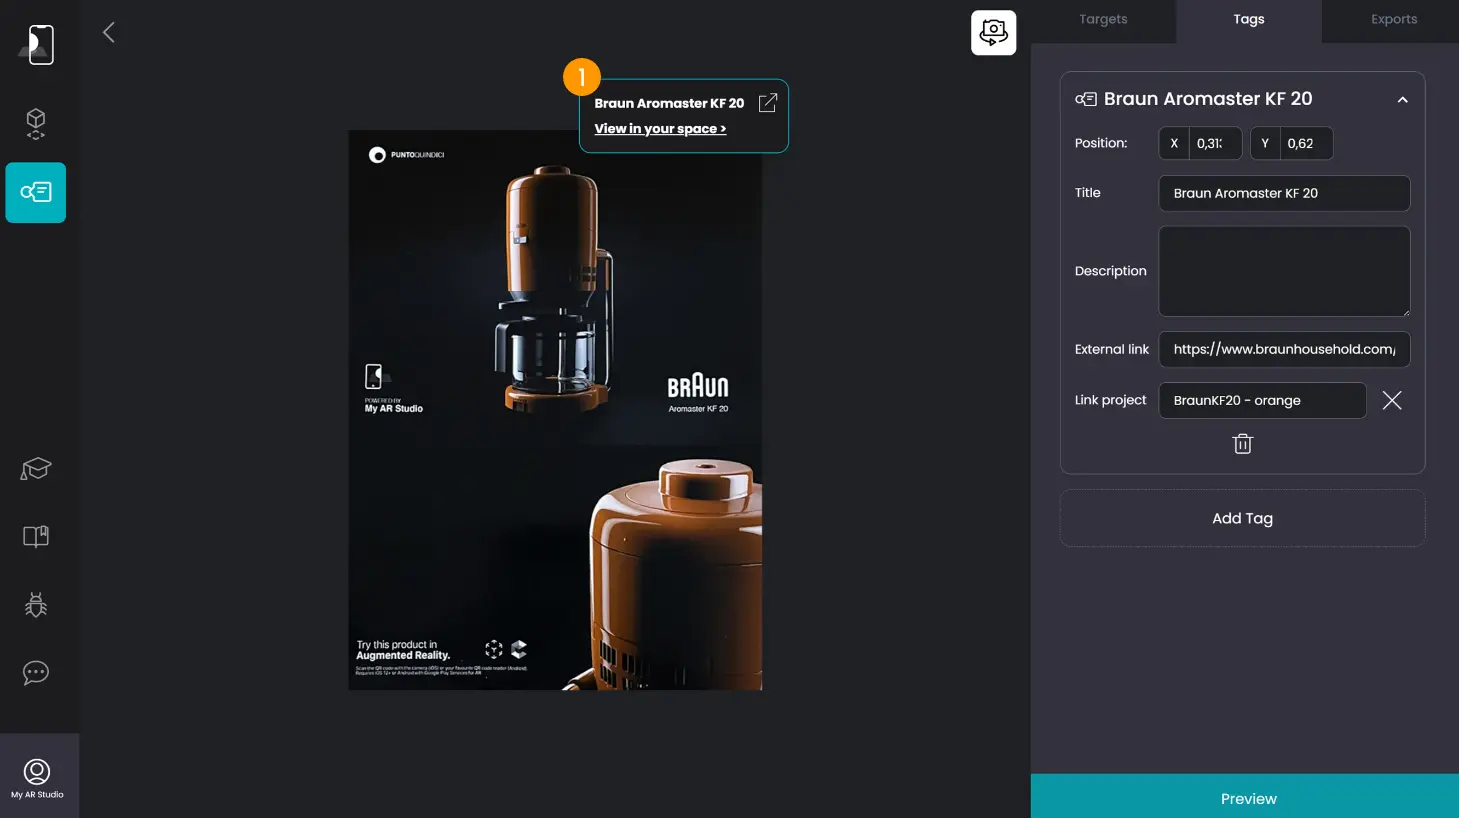The height and width of the screenshot is (818, 1459).
Task: Open the chat support bubble icon
Action: pos(36,672)
